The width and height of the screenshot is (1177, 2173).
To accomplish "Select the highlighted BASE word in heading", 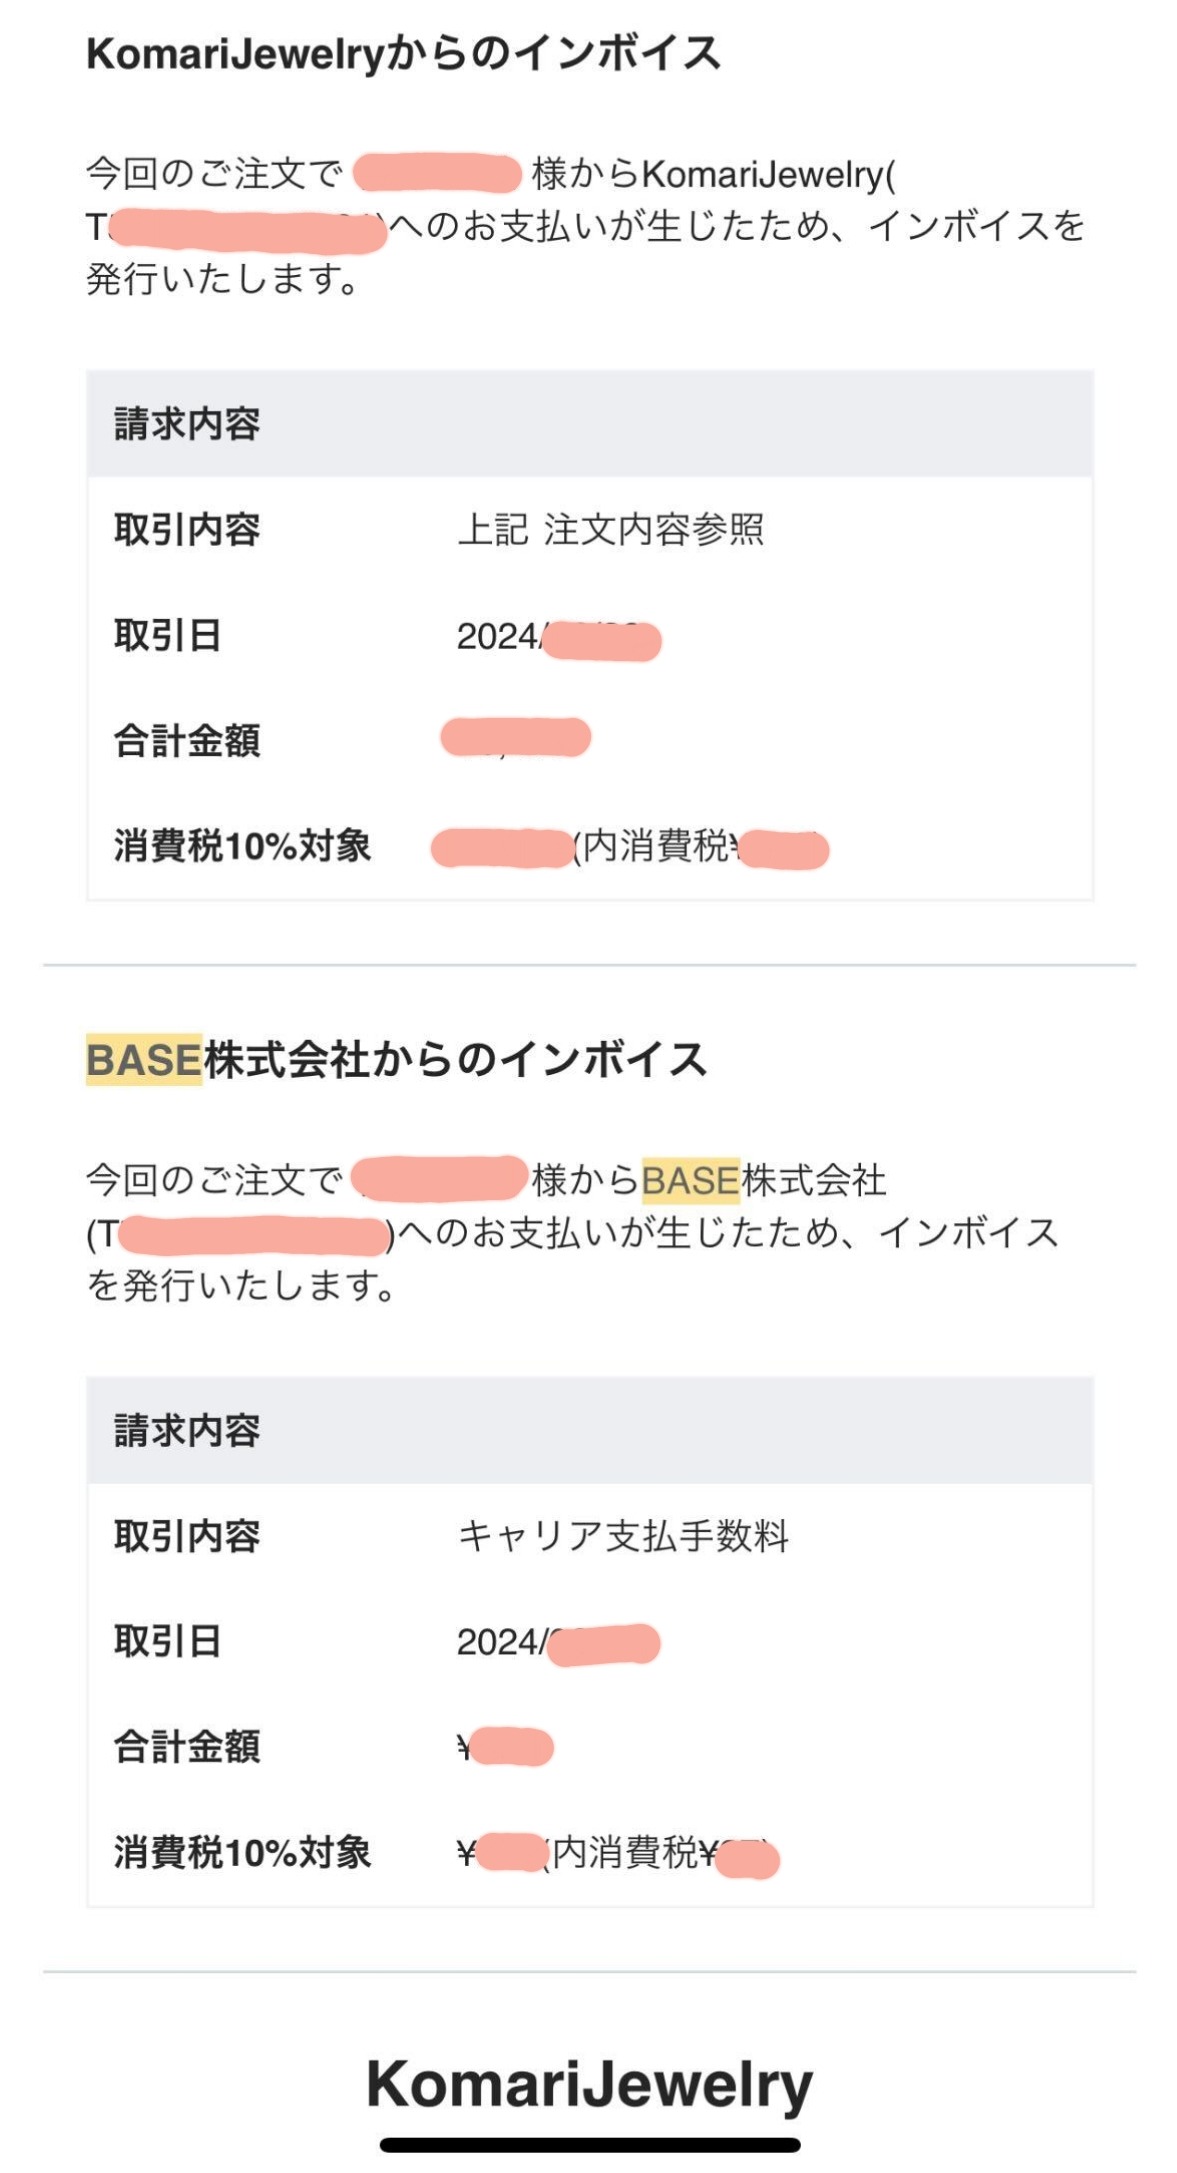I will [144, 1060].
